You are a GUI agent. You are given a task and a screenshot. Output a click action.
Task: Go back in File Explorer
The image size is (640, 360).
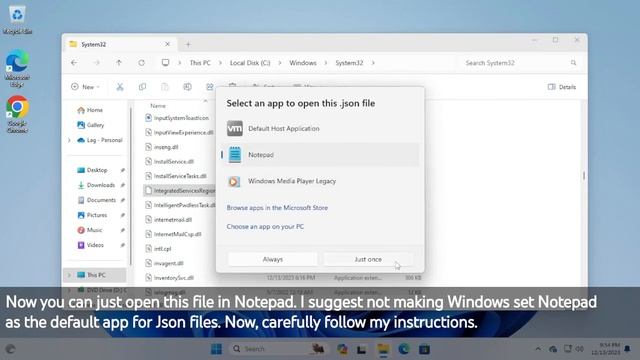point(74,63)
